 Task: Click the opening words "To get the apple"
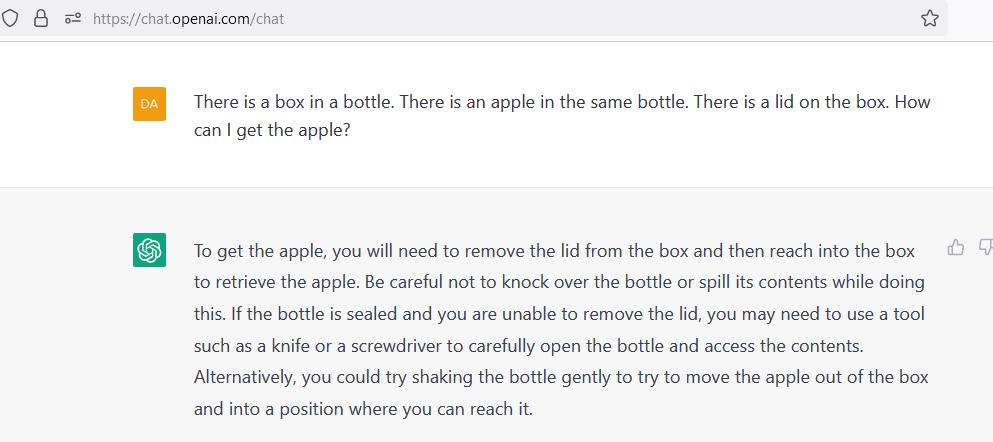pos(255,250)
